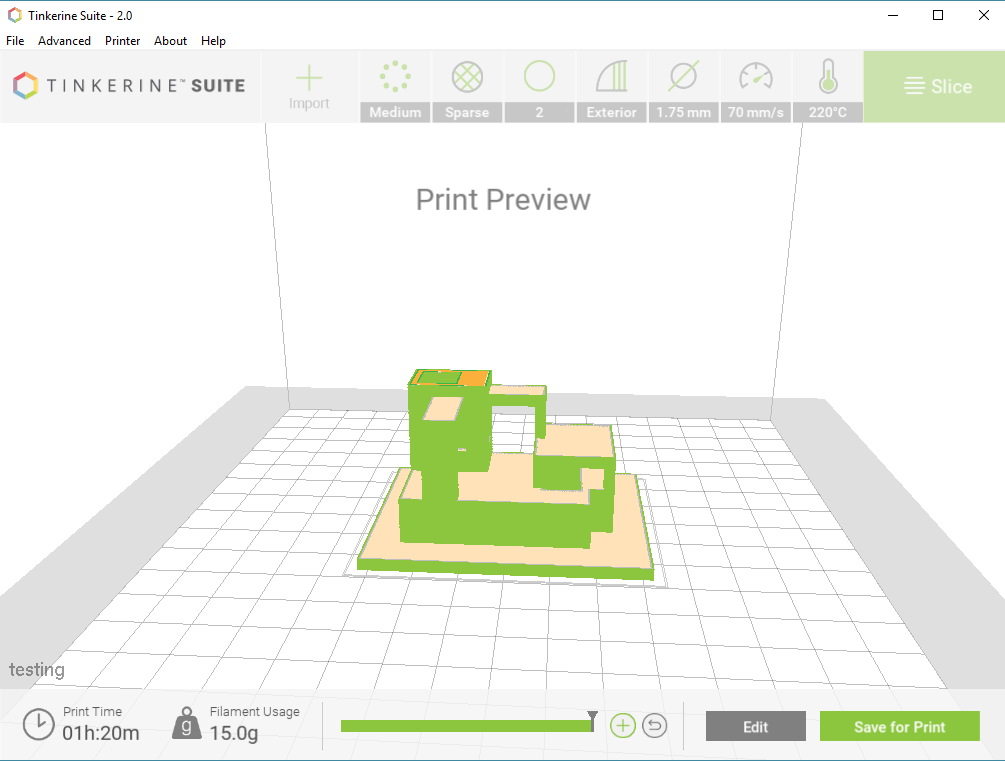The image size is (1005, 761).
Task: Click the Filament Usage weight icon
Action: pos(187,723)
